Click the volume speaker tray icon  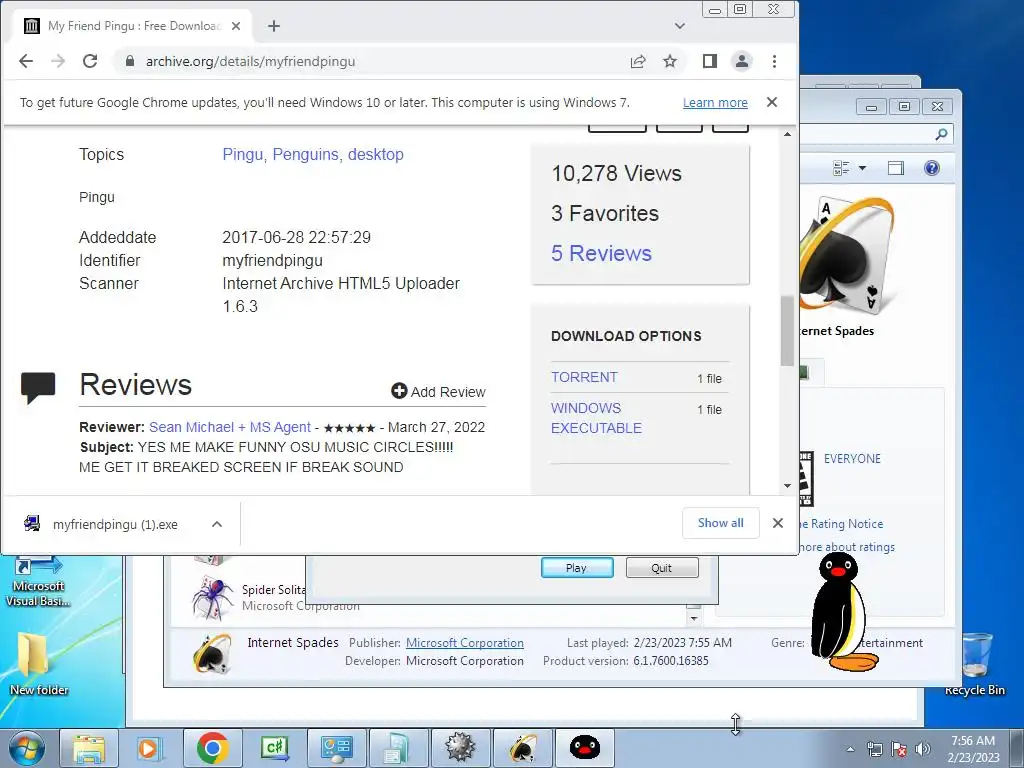tap(923, 750)
